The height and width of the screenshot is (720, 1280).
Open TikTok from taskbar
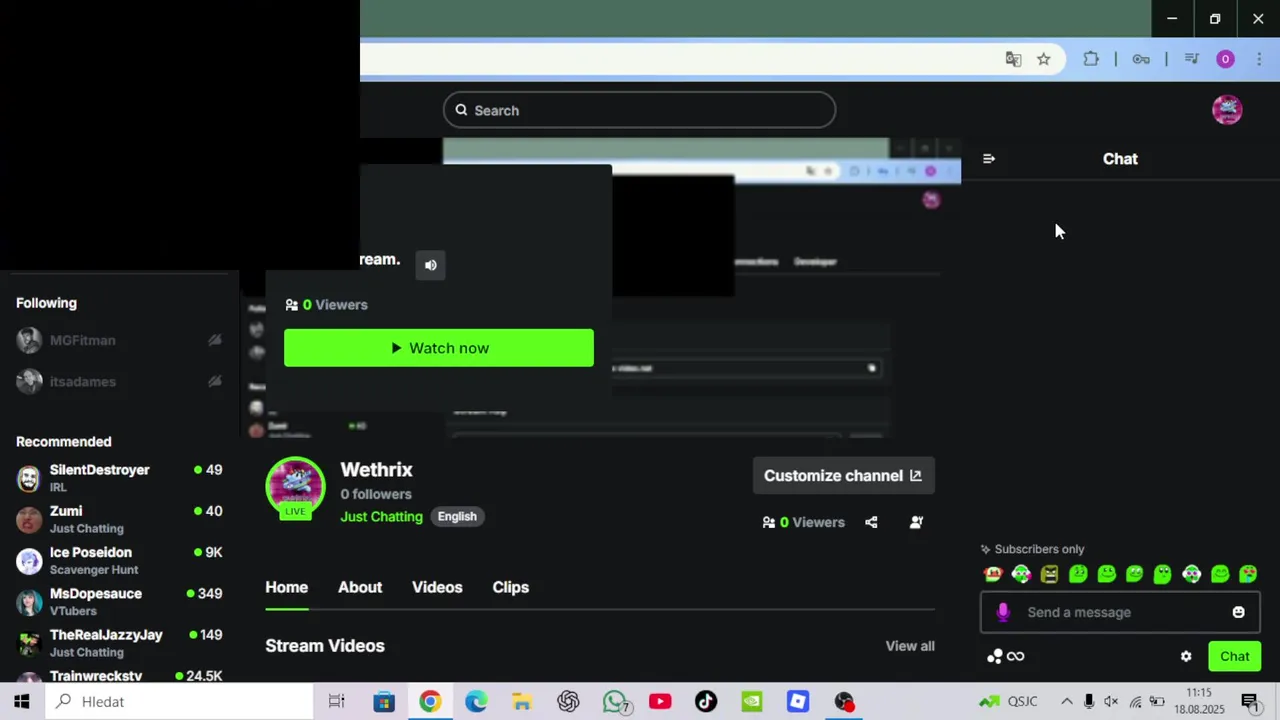pyautogui.click(x=706, y=702)
